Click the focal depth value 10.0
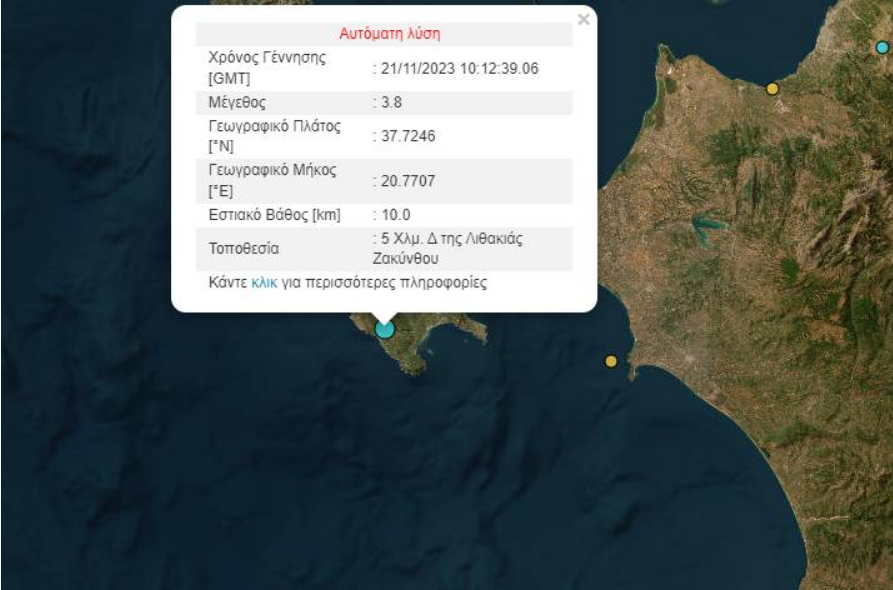The image size is (893, 590). (x=392, y=214)
